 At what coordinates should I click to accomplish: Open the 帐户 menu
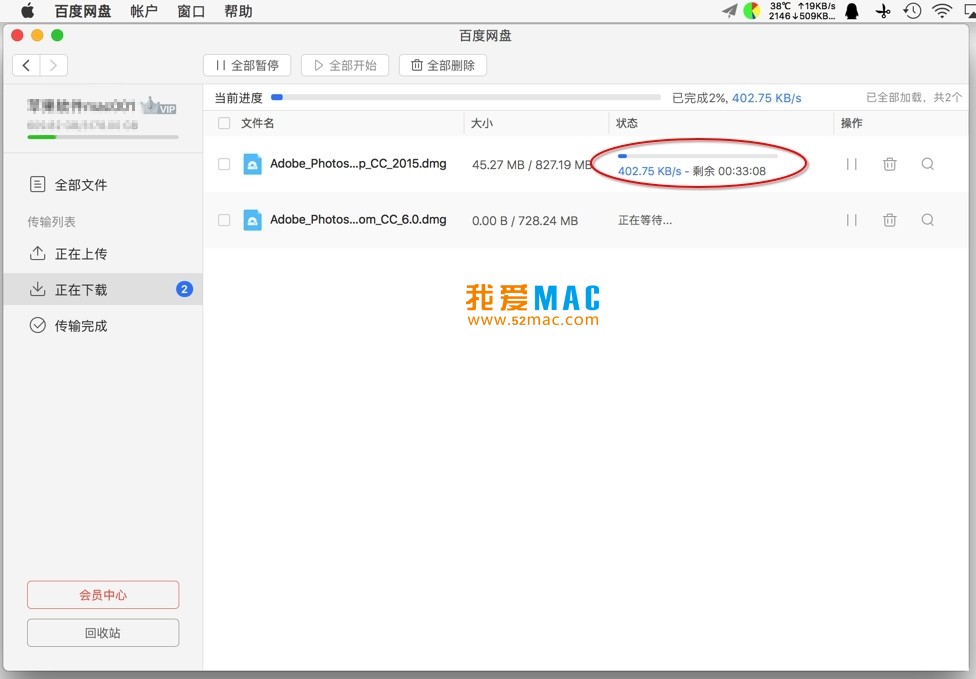pos(144,11)
